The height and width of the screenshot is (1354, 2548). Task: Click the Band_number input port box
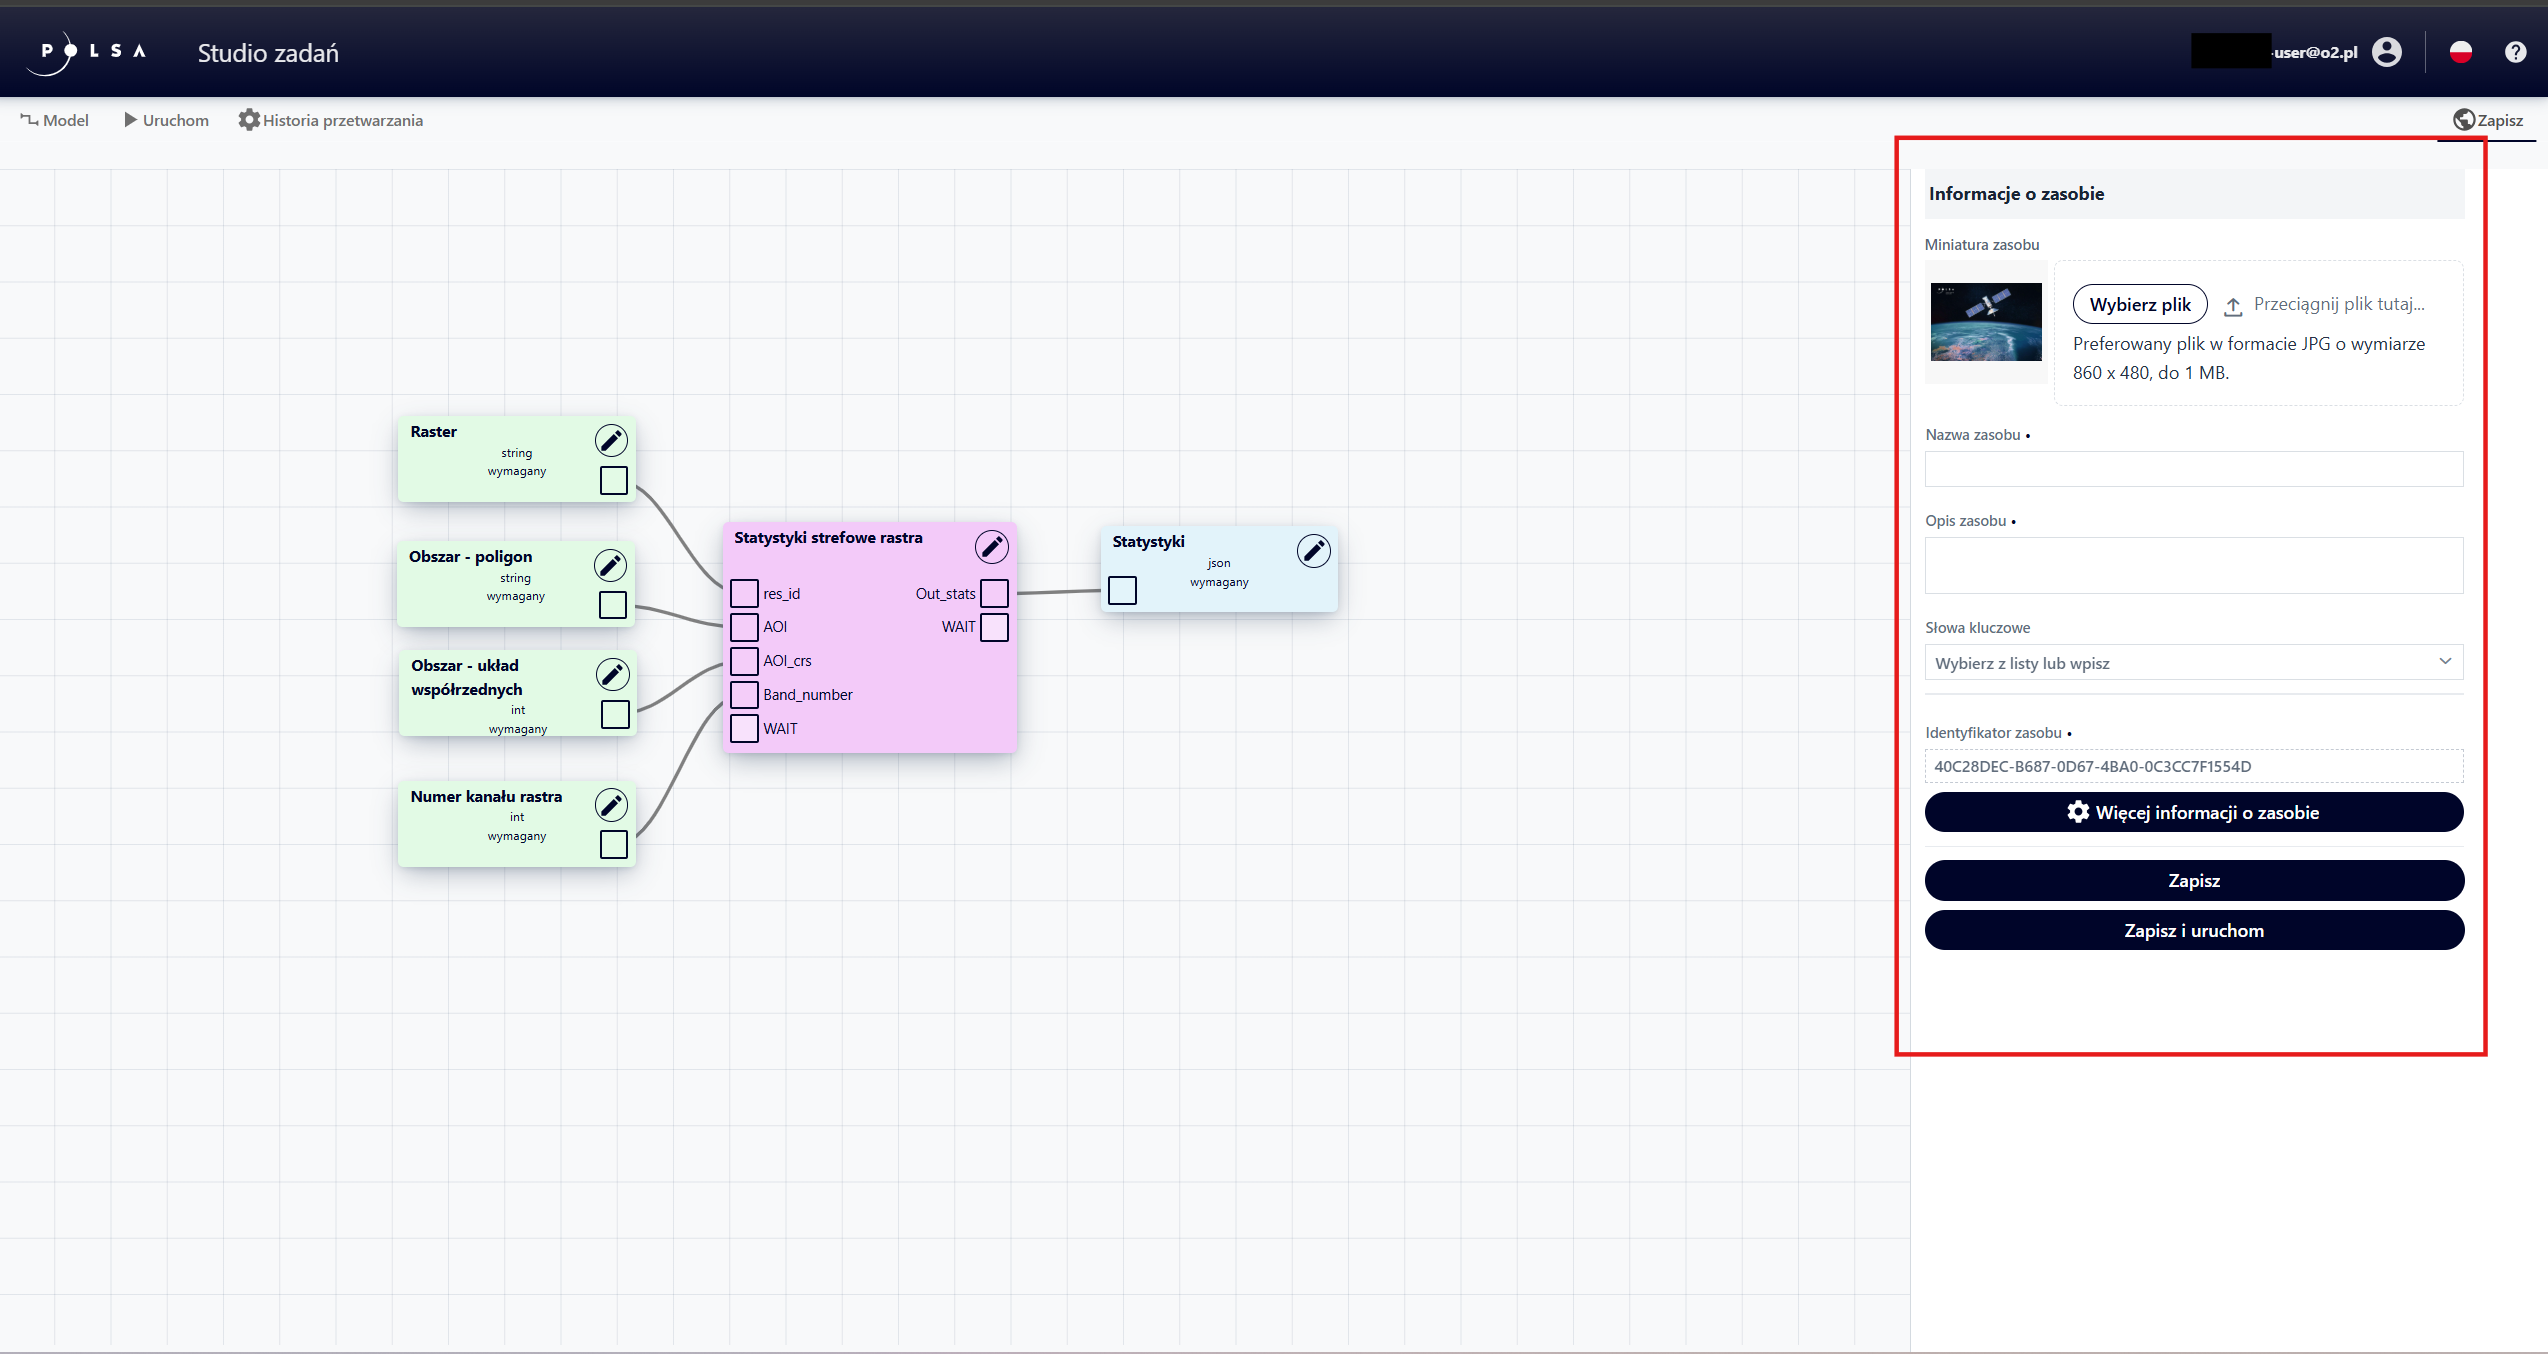pyautogui.click(x=744, y=694)
